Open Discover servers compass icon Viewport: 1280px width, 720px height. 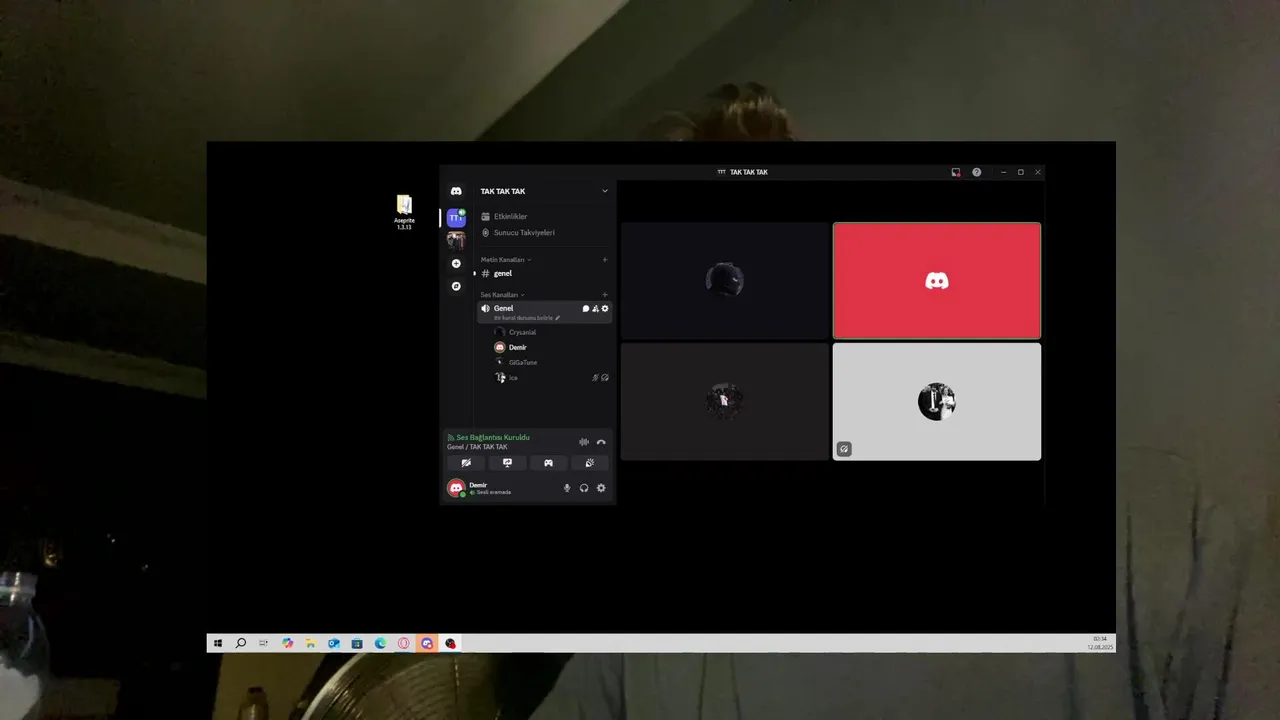tap(456, 286)
